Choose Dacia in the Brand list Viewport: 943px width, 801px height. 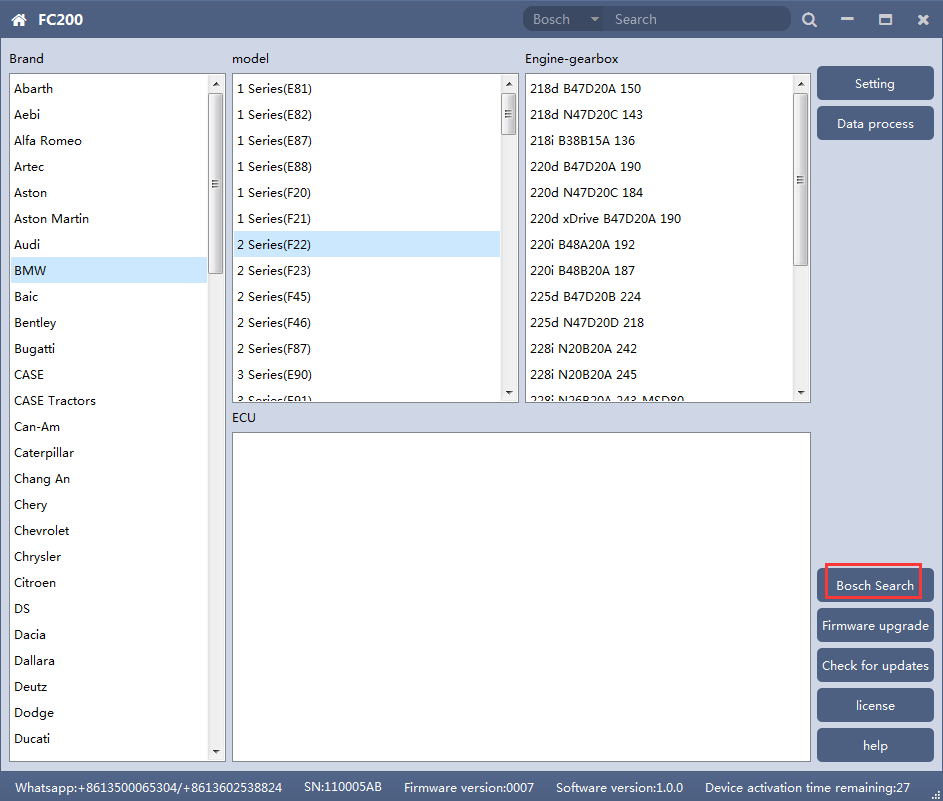[x=109, y=634]
